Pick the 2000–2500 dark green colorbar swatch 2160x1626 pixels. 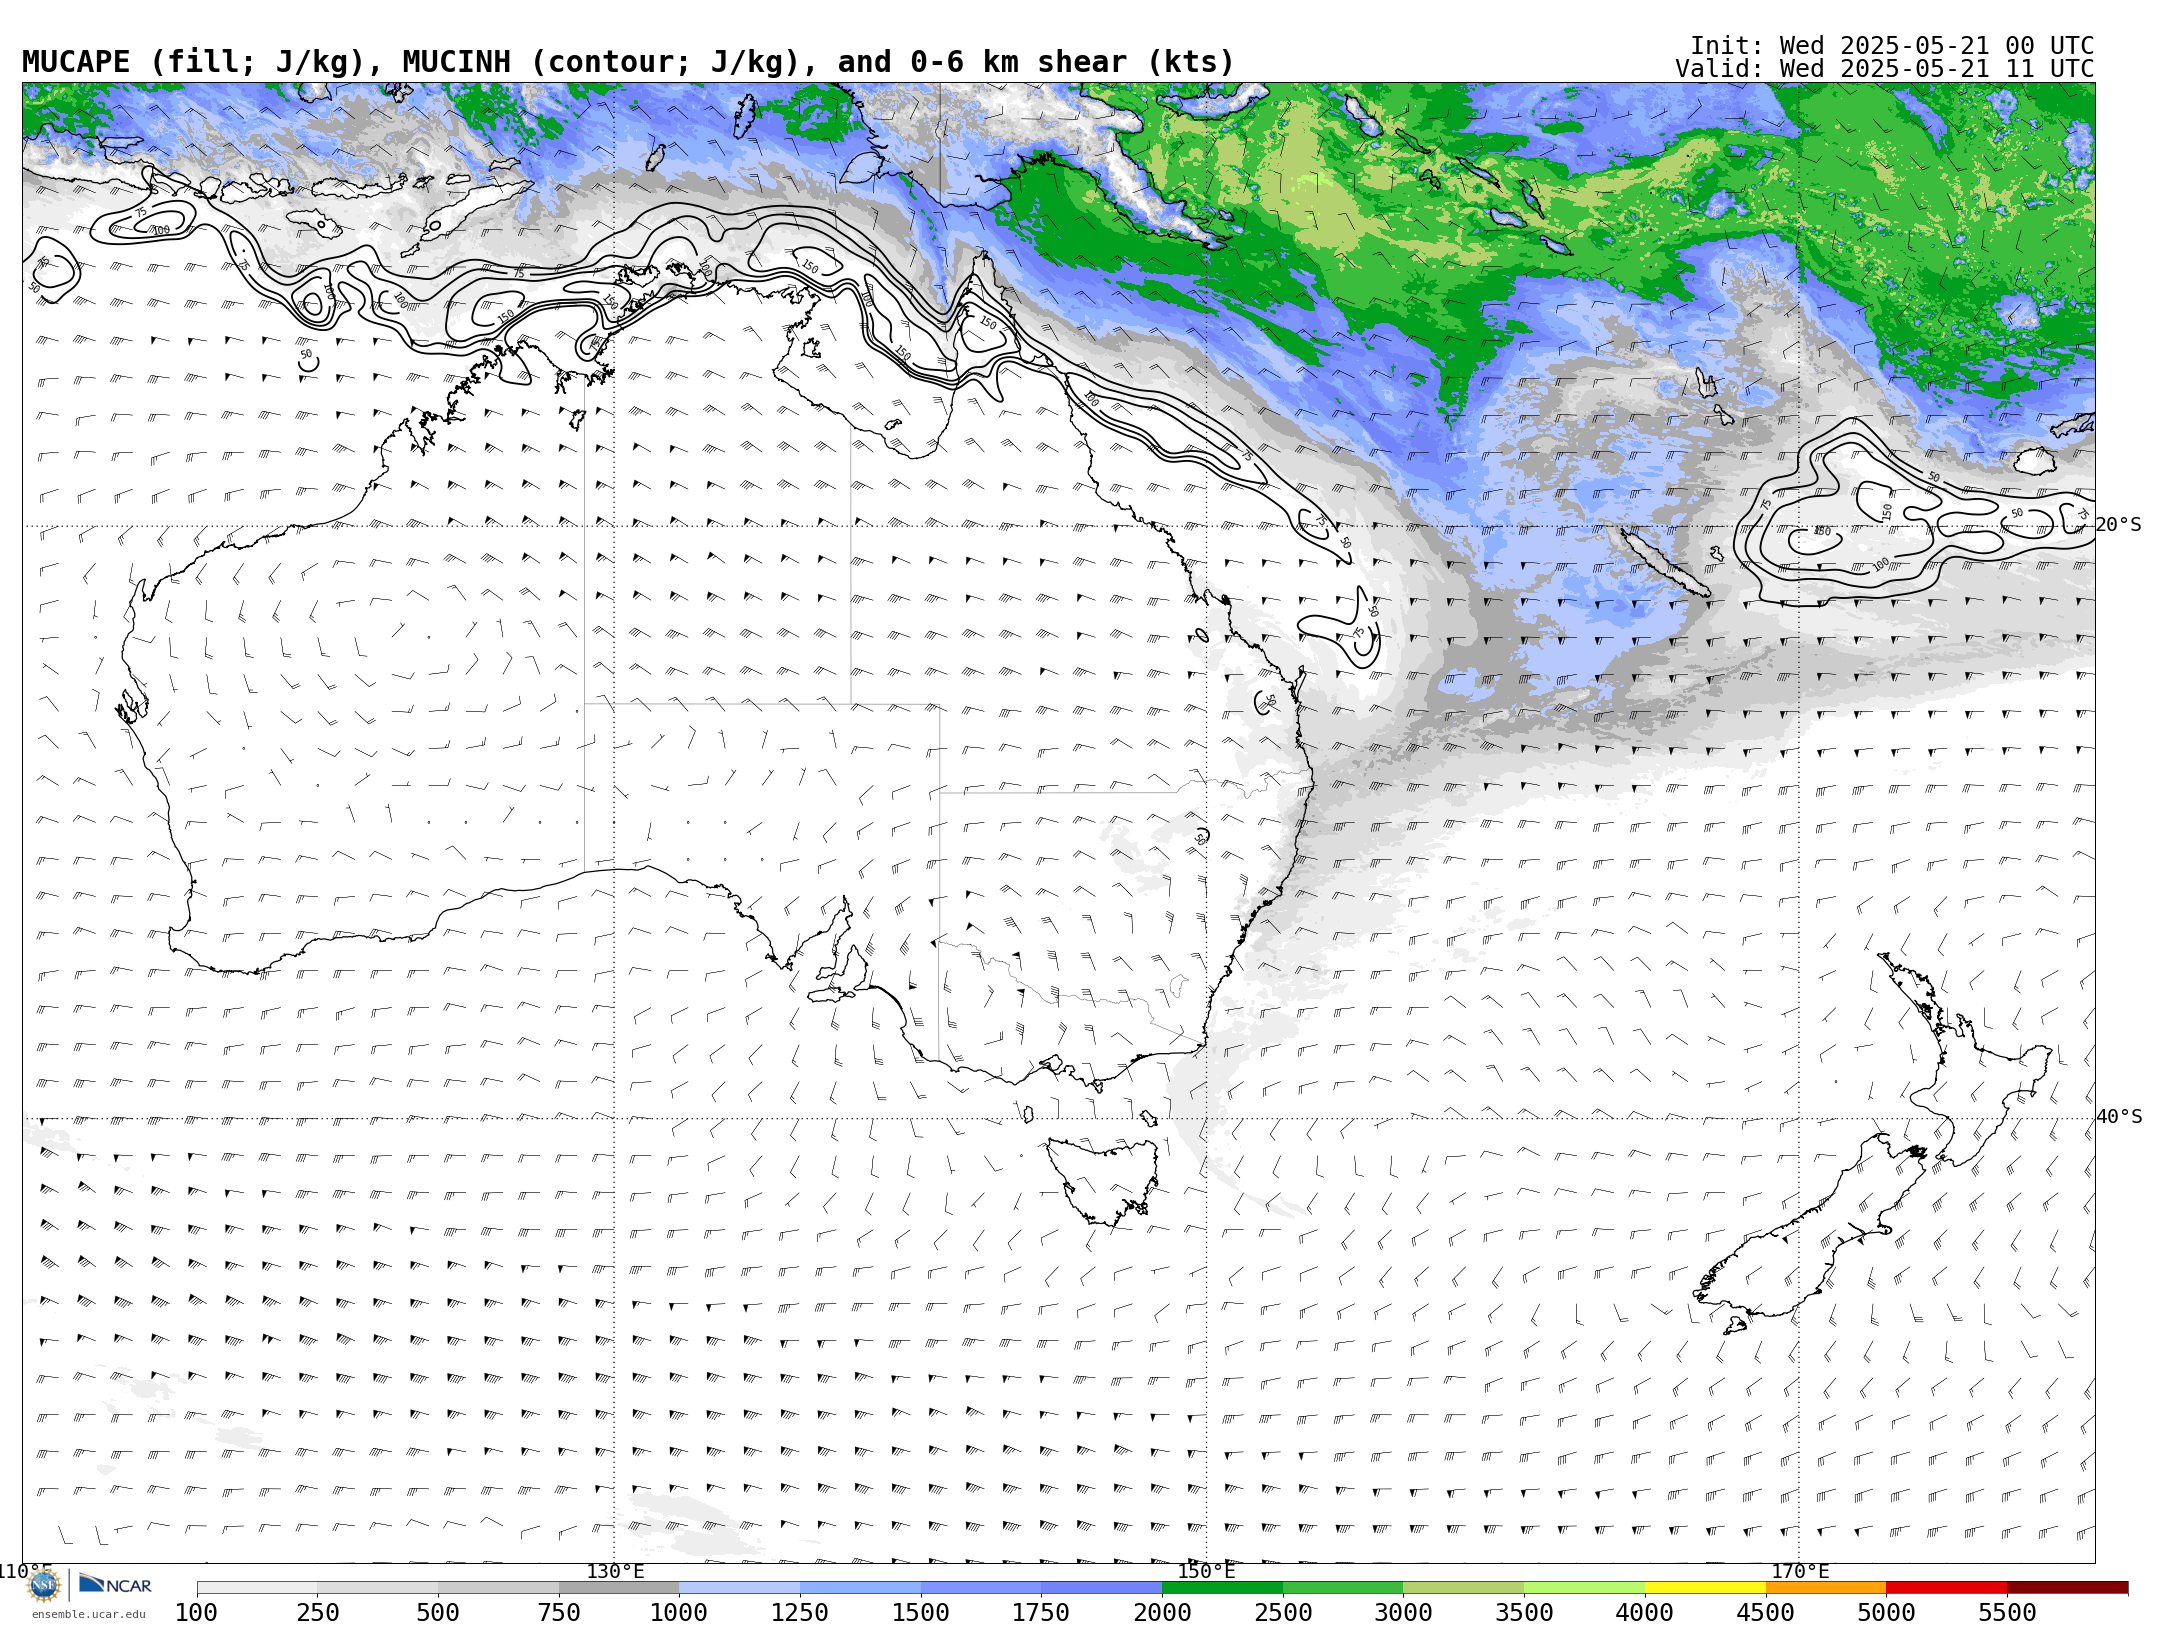tap(1222, 1588)
